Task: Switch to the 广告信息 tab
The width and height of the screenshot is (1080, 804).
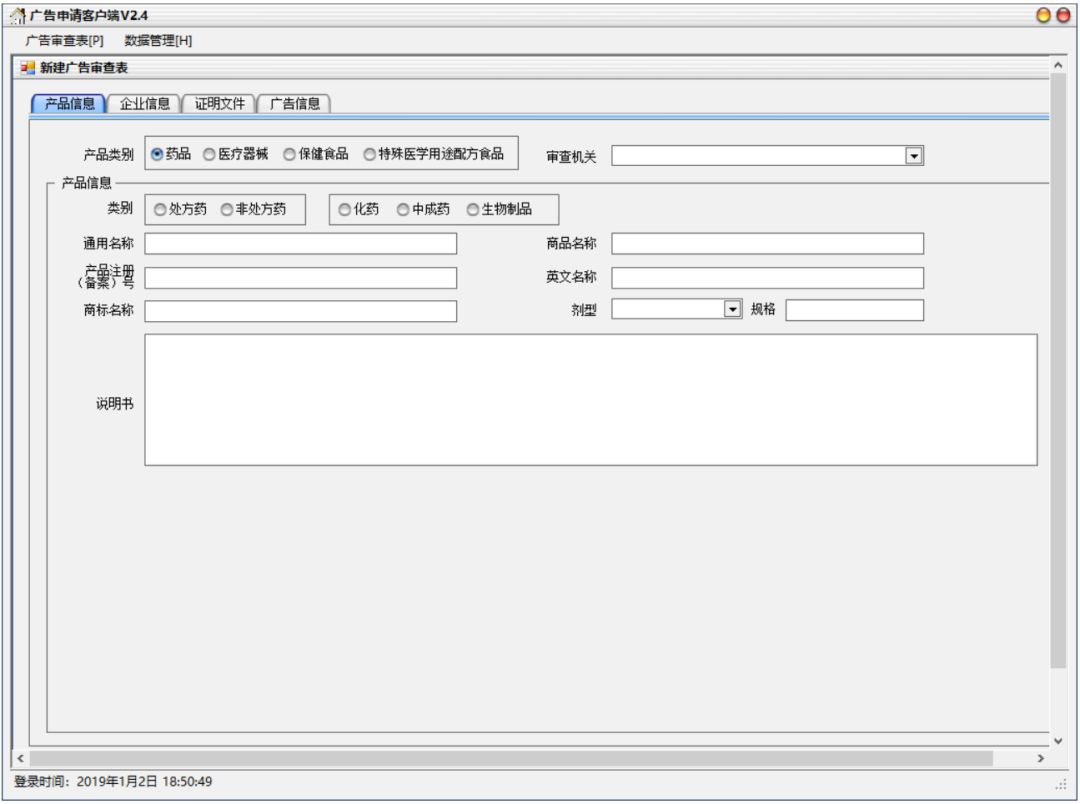Action: pyautogui.click(x=295, y=103)
